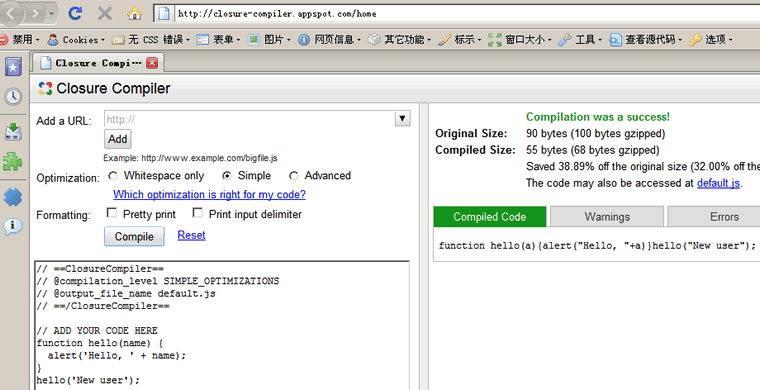Close the Closure Compi... tab
The image size is (760, 390).
[152, 62]
